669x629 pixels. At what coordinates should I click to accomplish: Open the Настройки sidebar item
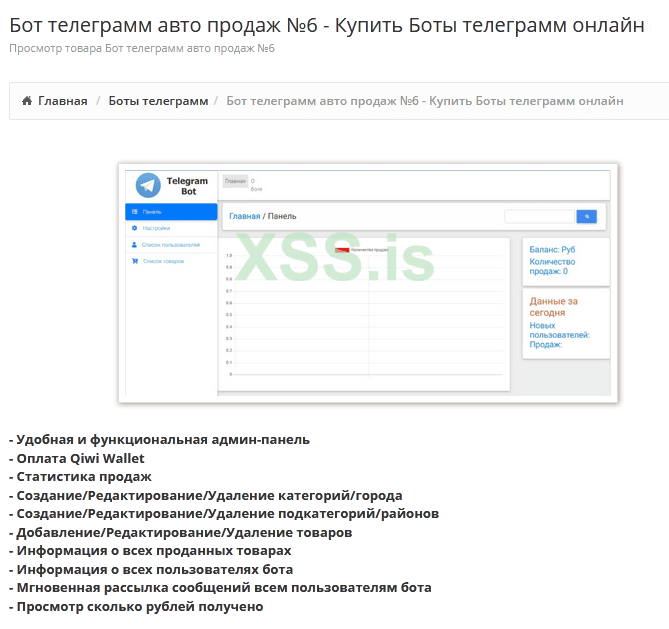point(171,228)
